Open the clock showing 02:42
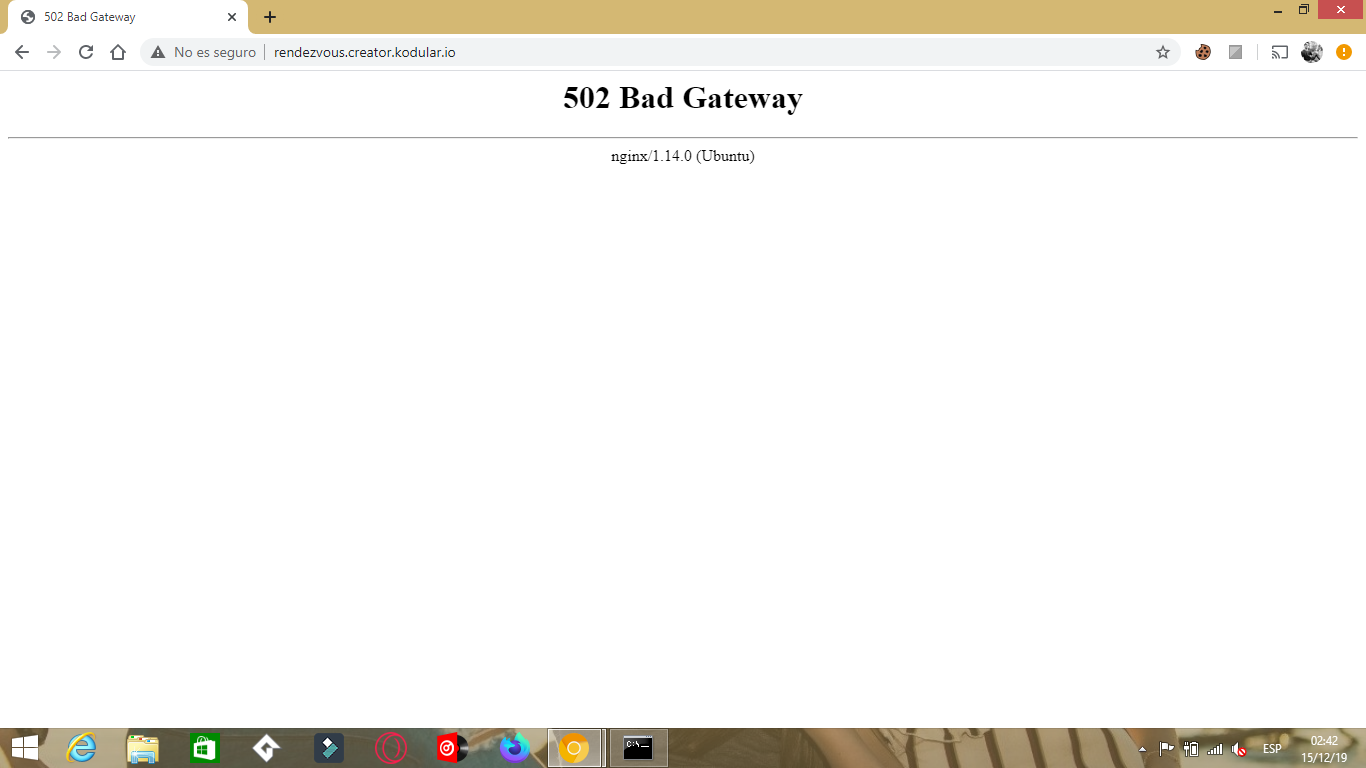Image resolution: width=1366 pixels, height=768 pixels. [1324, 749]
